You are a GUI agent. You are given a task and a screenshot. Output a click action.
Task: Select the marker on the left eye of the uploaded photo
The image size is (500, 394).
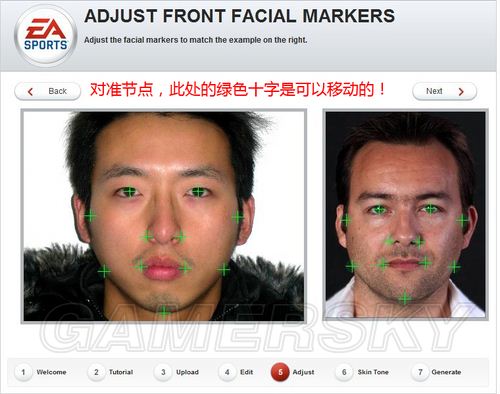129,192
